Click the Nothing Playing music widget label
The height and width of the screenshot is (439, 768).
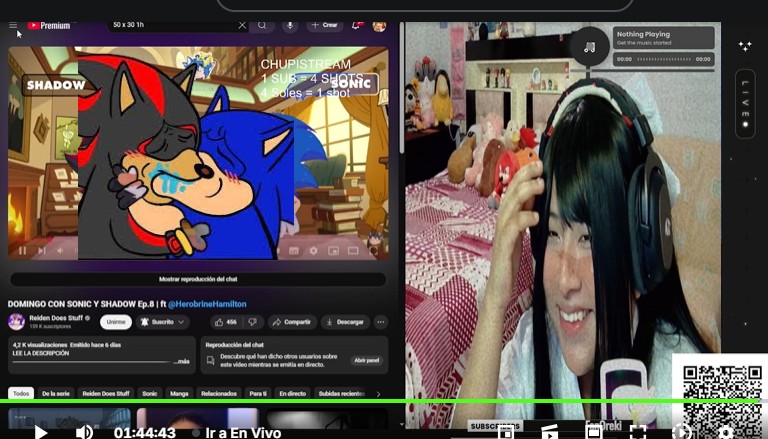643,34
